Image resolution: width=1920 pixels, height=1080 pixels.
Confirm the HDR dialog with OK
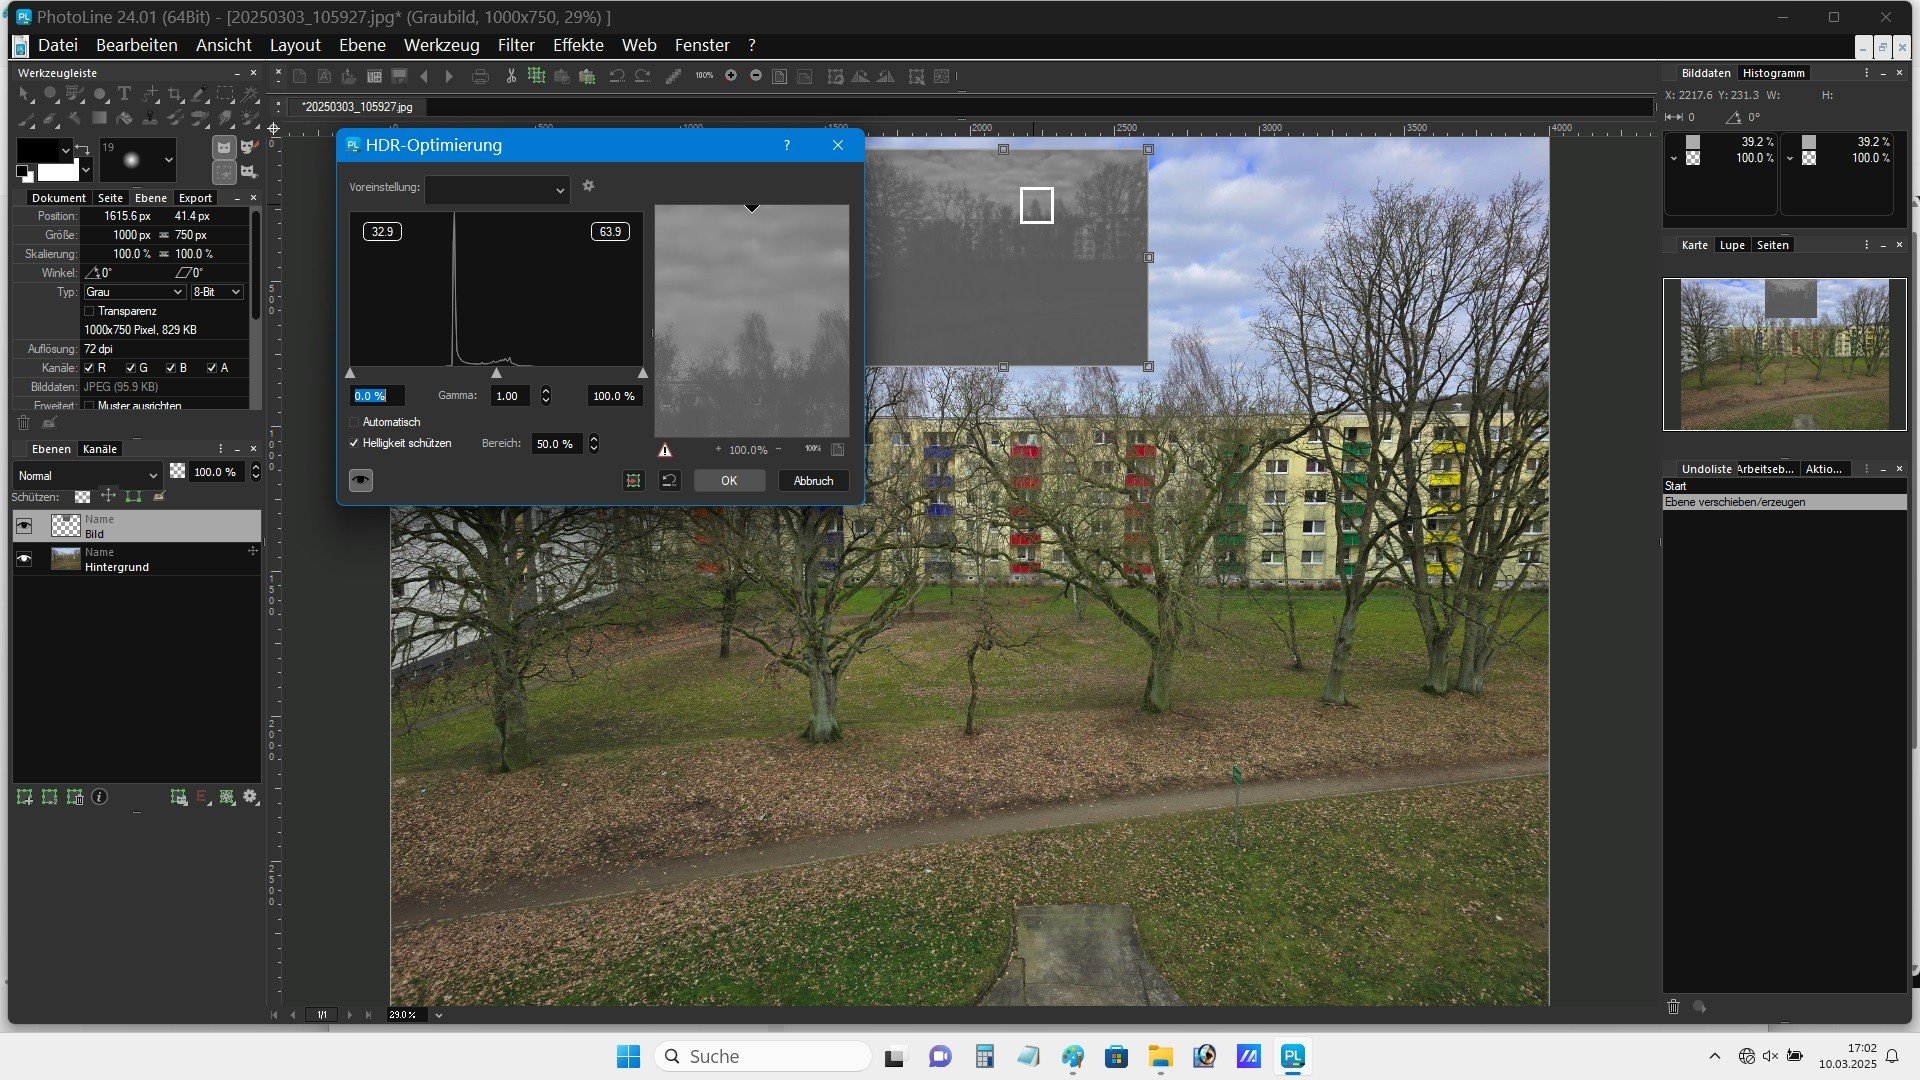729,481
